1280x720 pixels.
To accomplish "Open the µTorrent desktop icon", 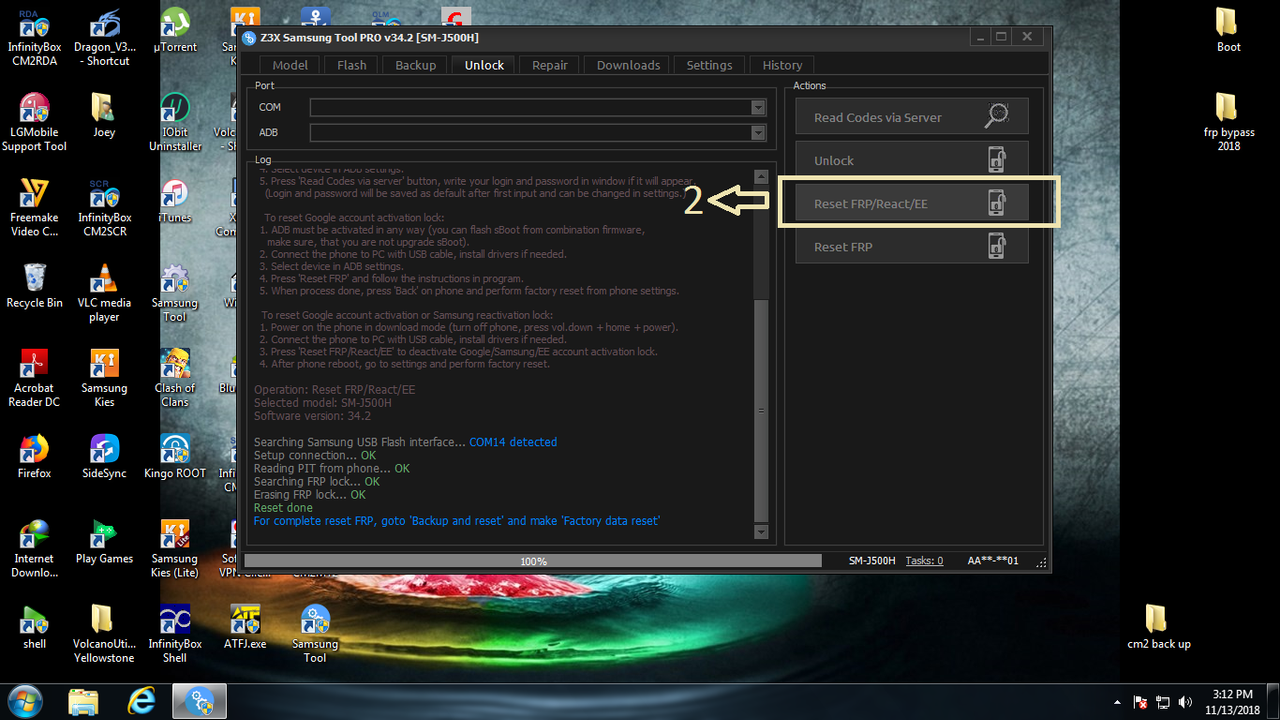I will [x=175, y=31].
